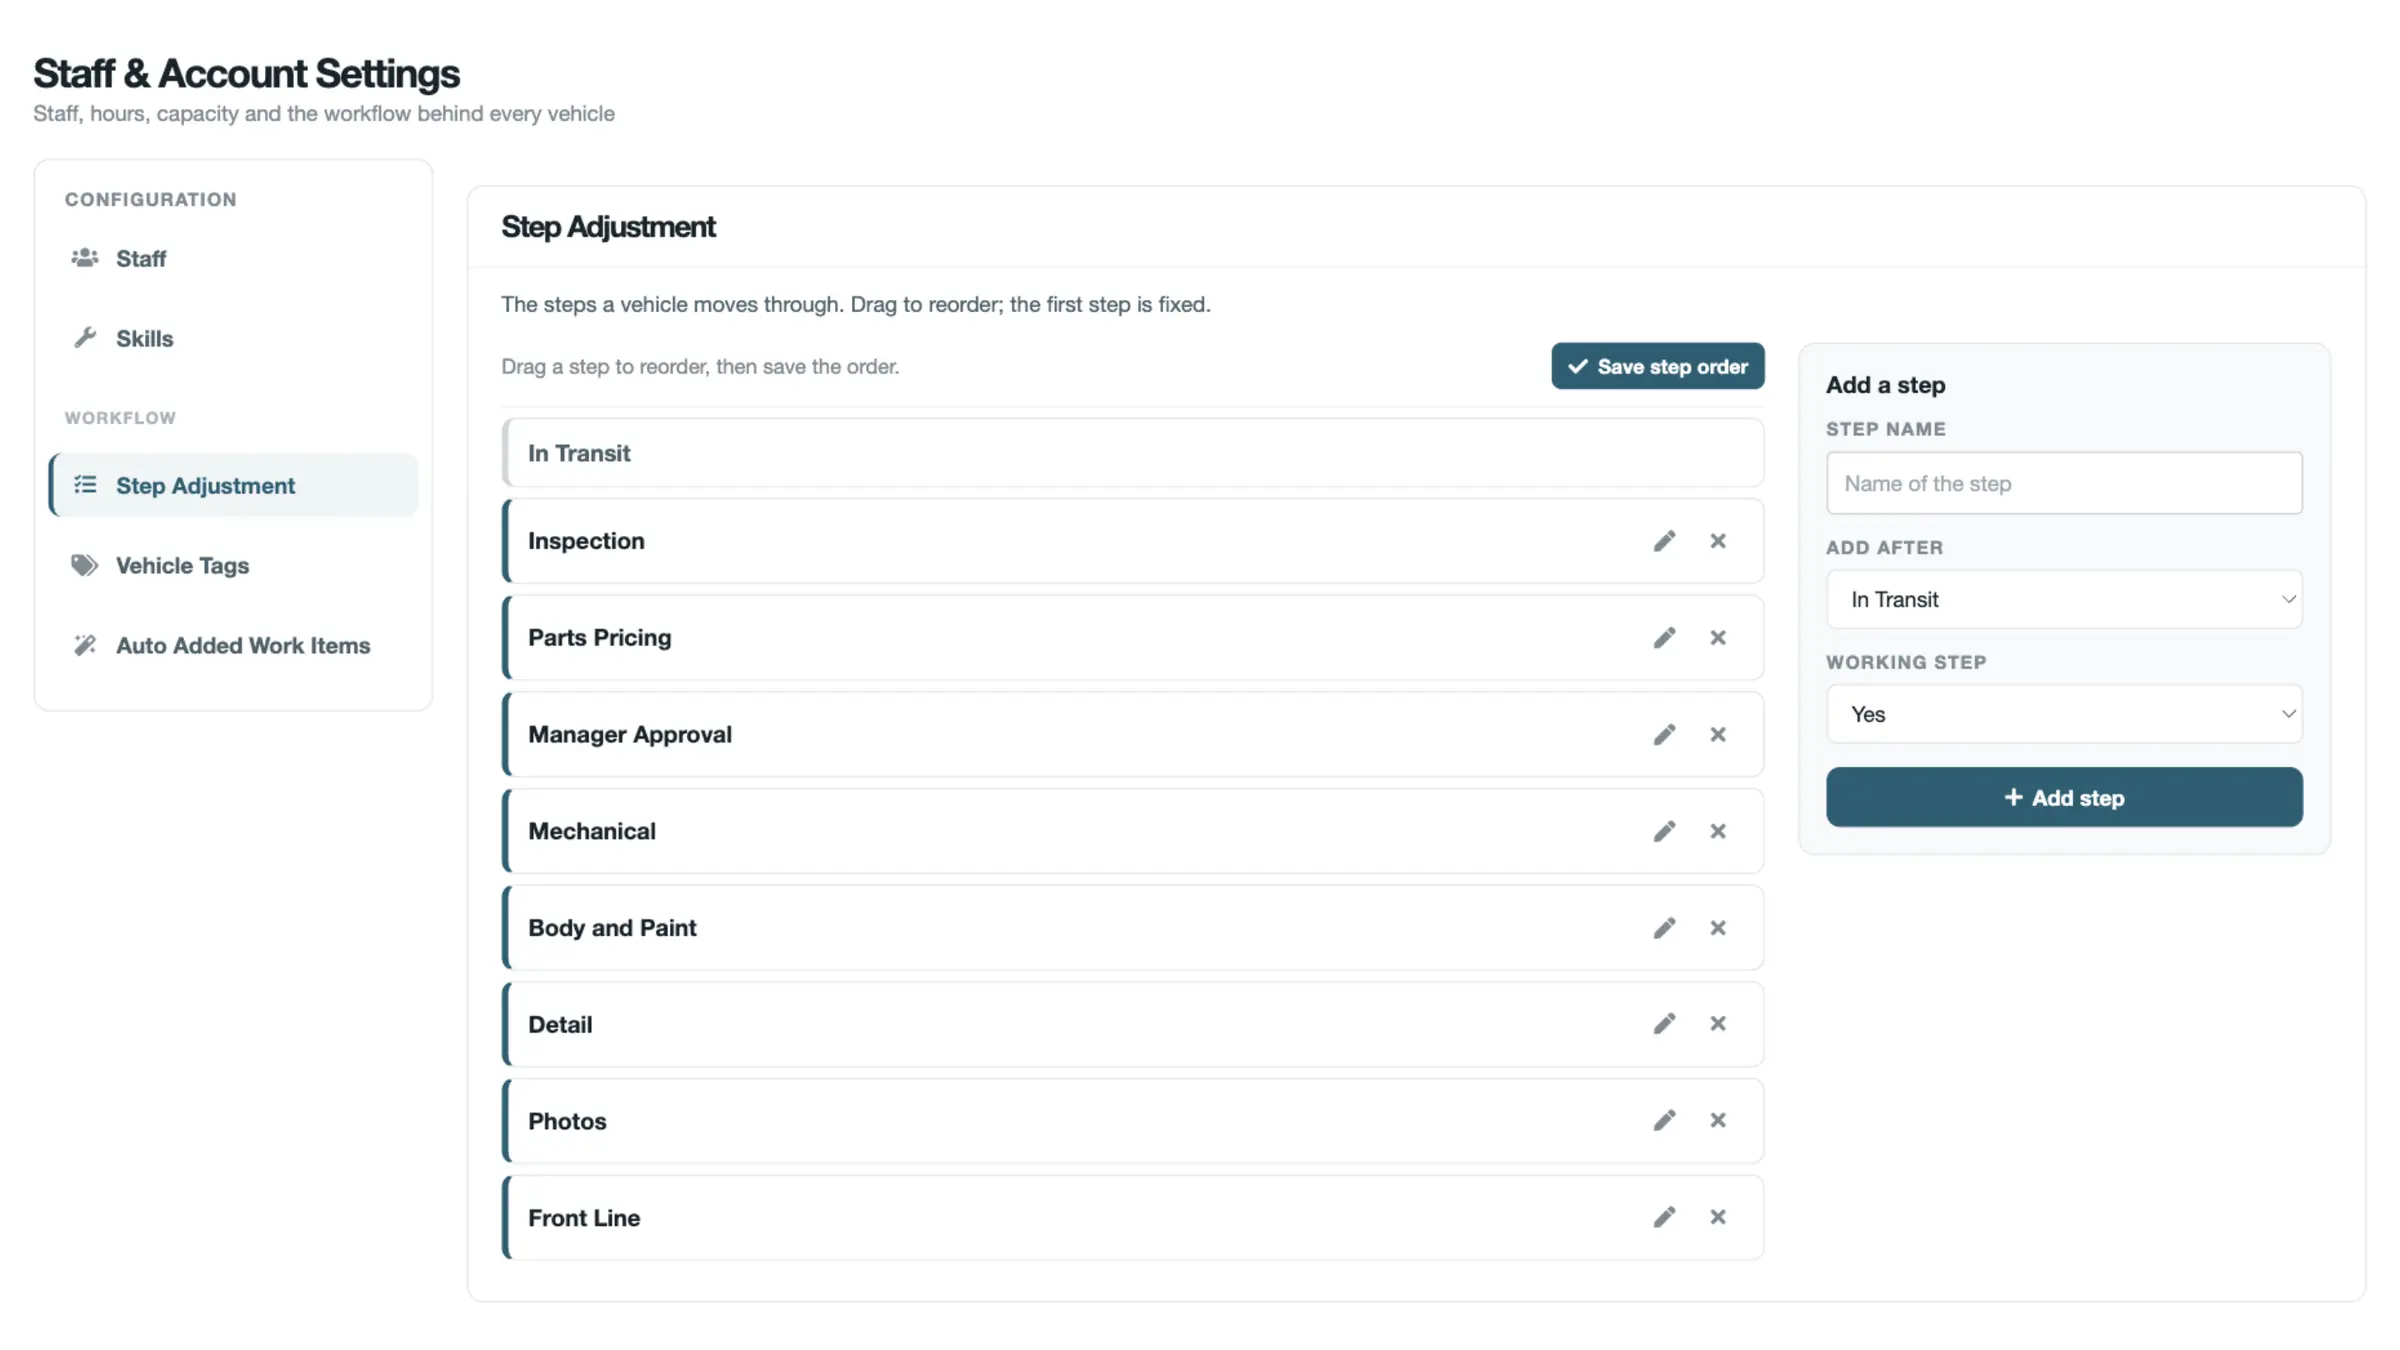Open Auto Added Work Items

point(233,646)
